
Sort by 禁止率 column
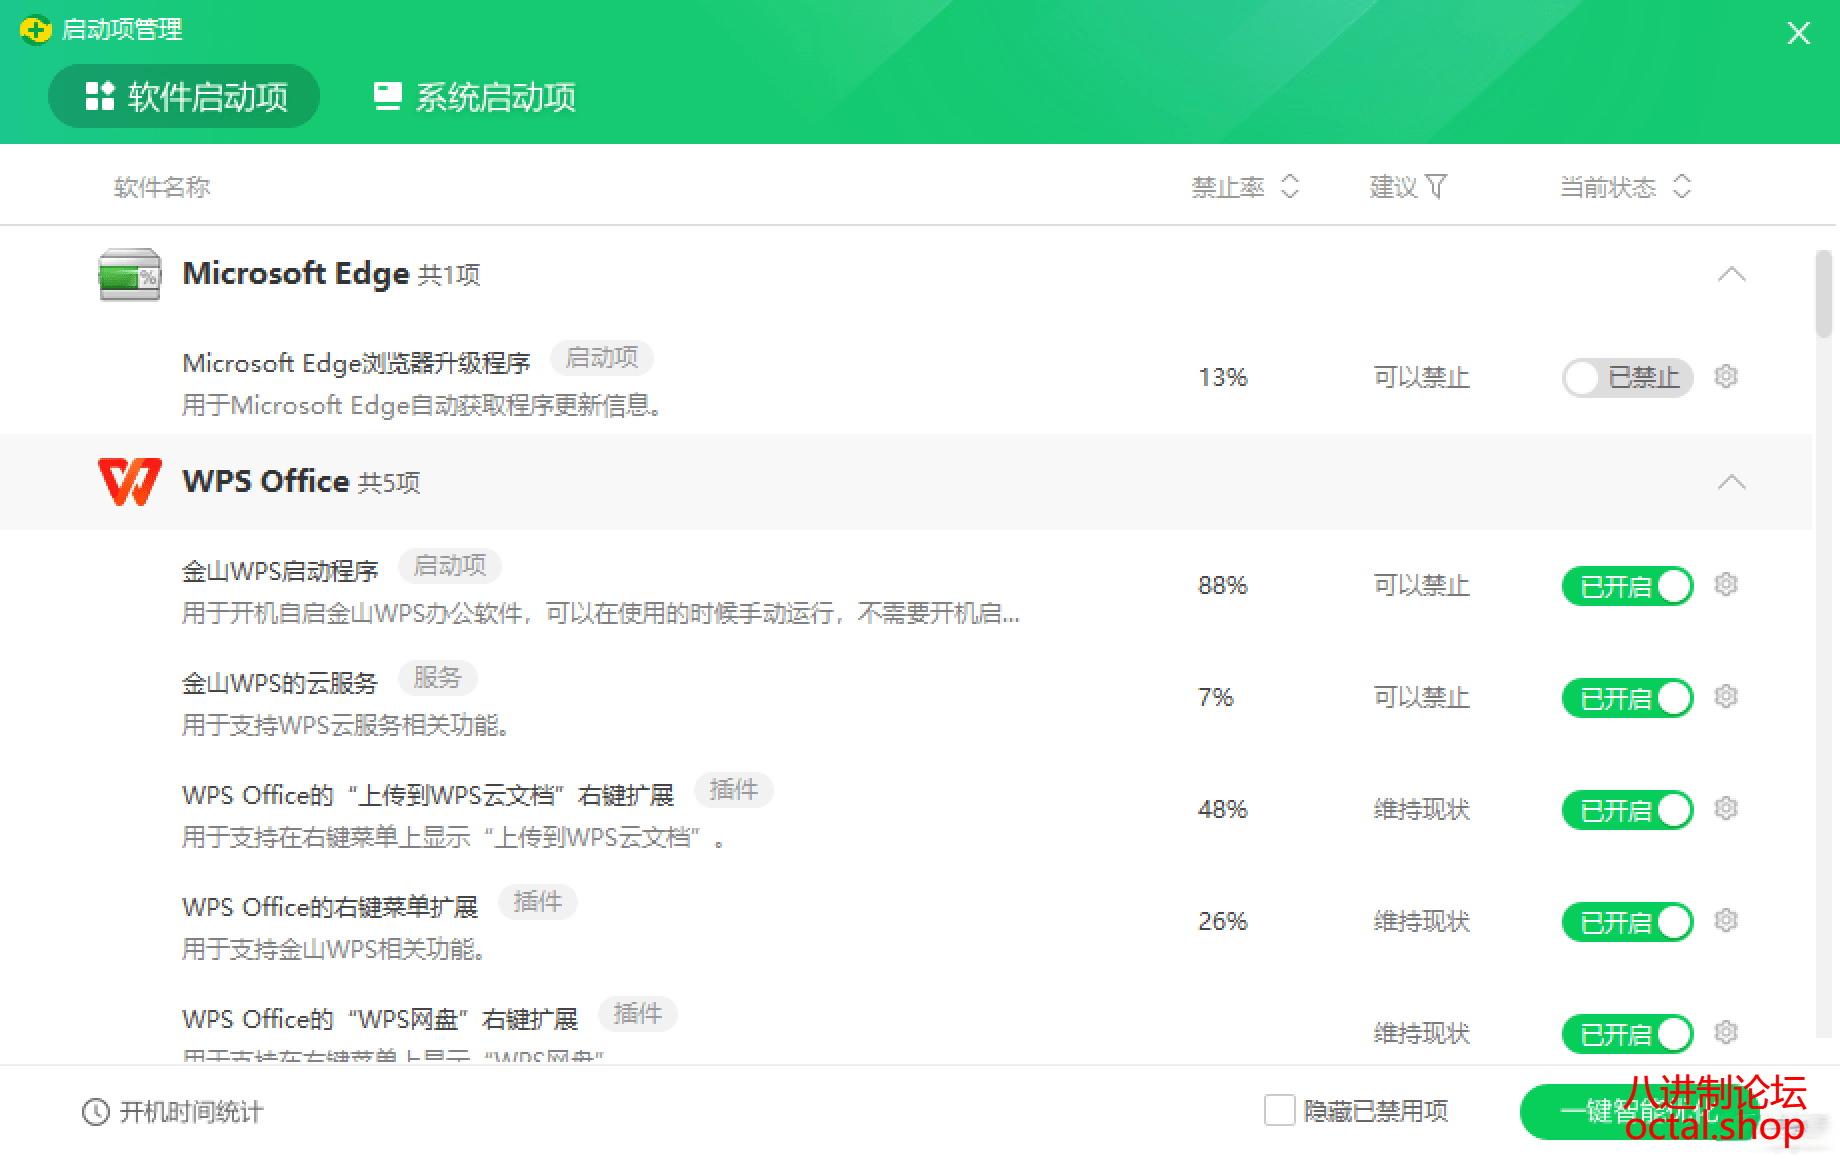[x=1245, y=187]
